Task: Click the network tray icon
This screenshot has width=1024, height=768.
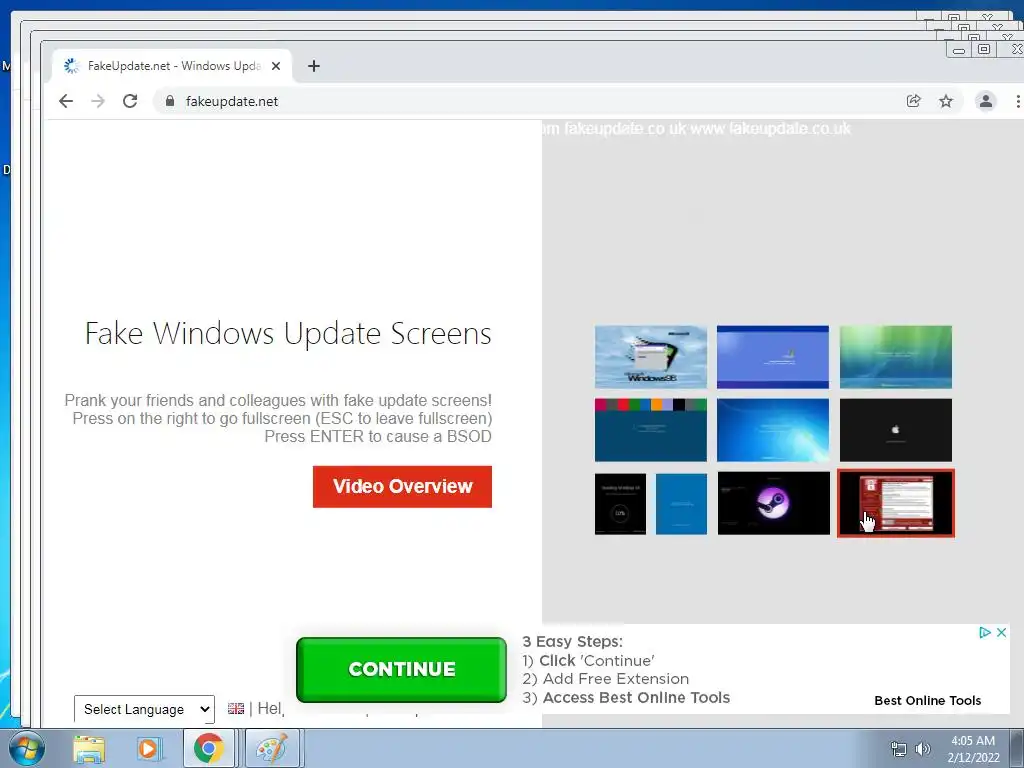Action: 899,749
